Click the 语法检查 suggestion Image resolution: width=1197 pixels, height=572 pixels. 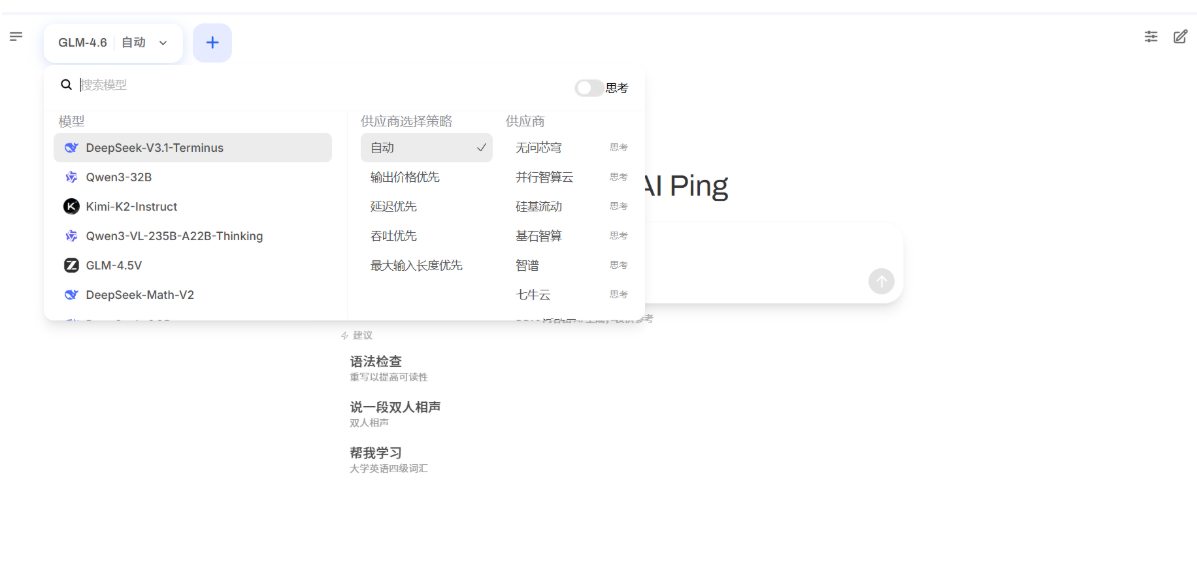click(387, 368)
